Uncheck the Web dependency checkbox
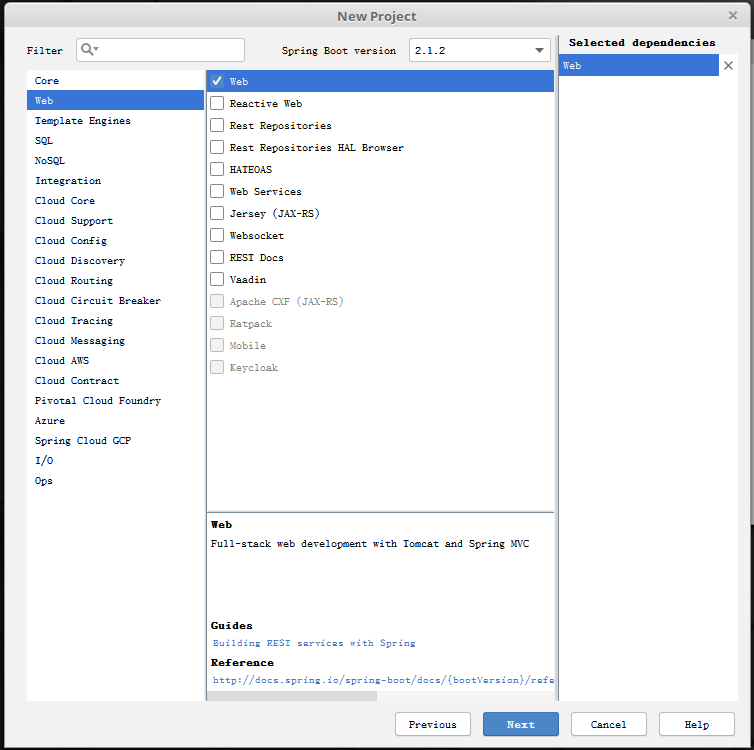The image size is (754, 750). [x=217, y=81]
